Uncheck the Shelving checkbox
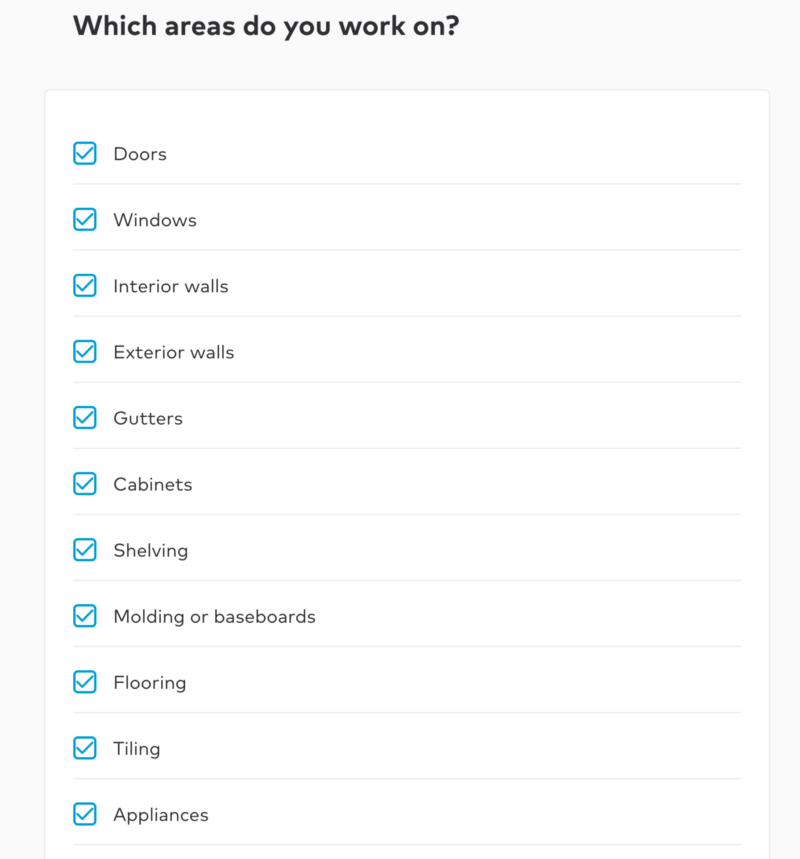The image size is (800, 859). 85,550
